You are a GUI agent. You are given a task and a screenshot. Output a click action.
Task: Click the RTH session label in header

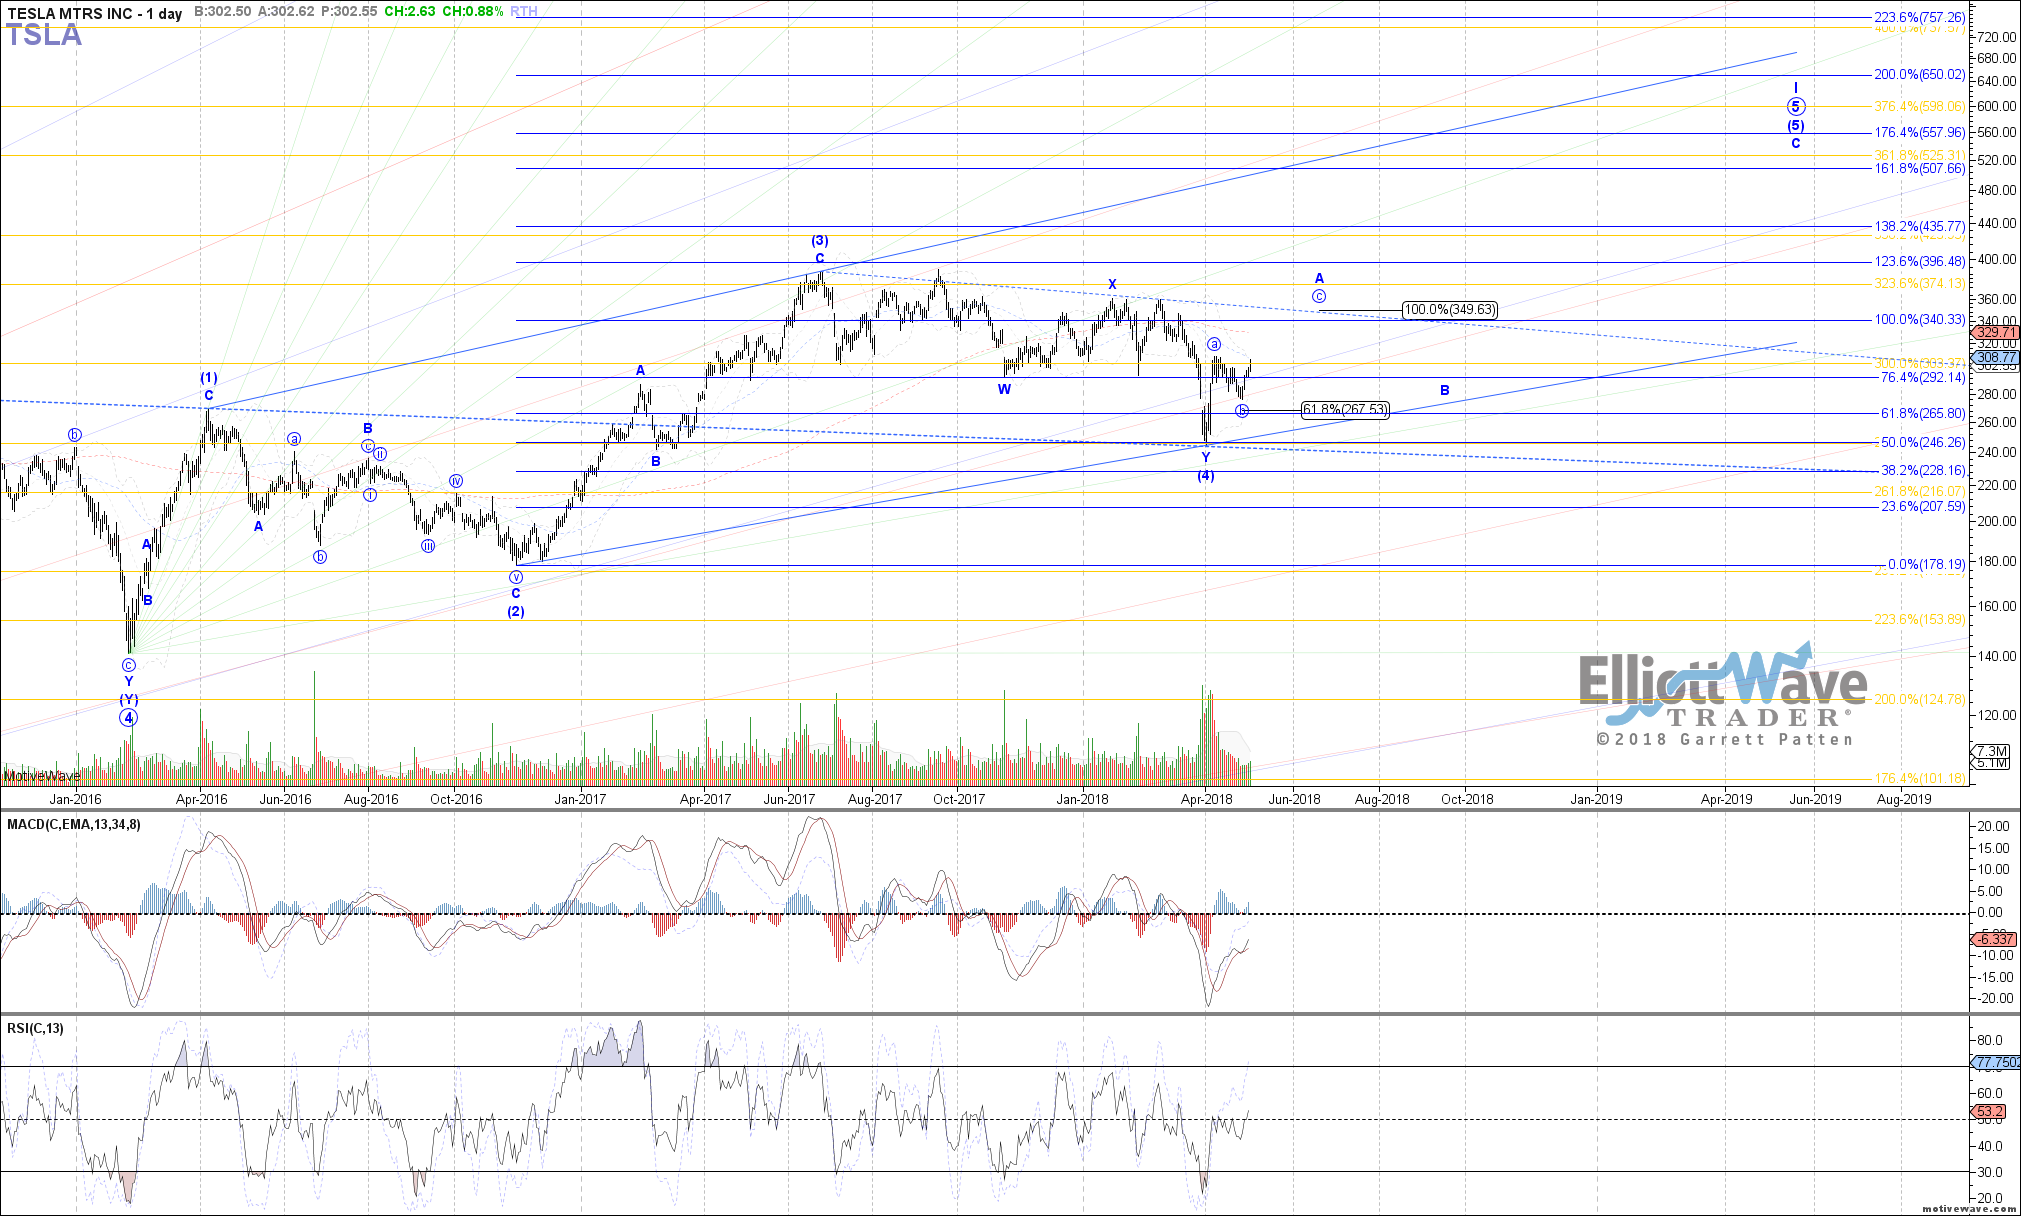coord(524,12)
